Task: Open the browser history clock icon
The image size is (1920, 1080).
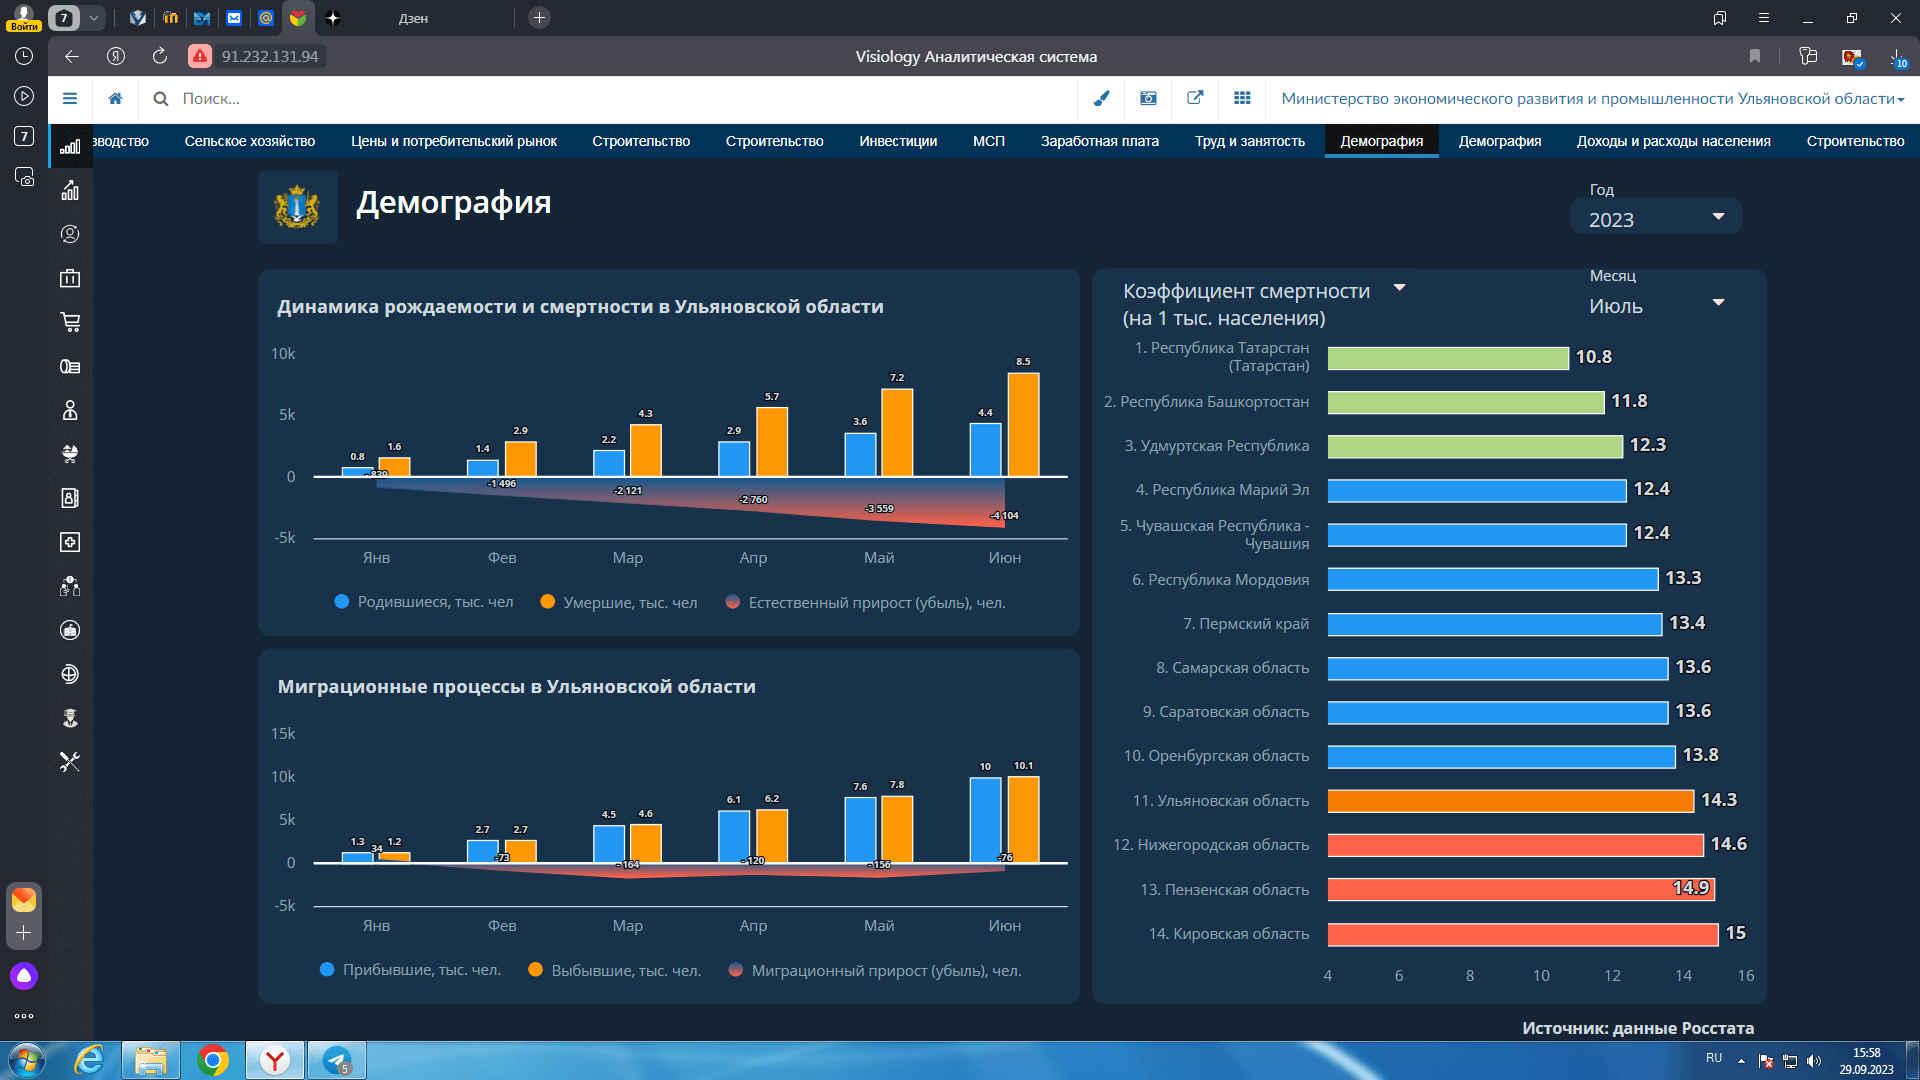Action: pos(24,56)
